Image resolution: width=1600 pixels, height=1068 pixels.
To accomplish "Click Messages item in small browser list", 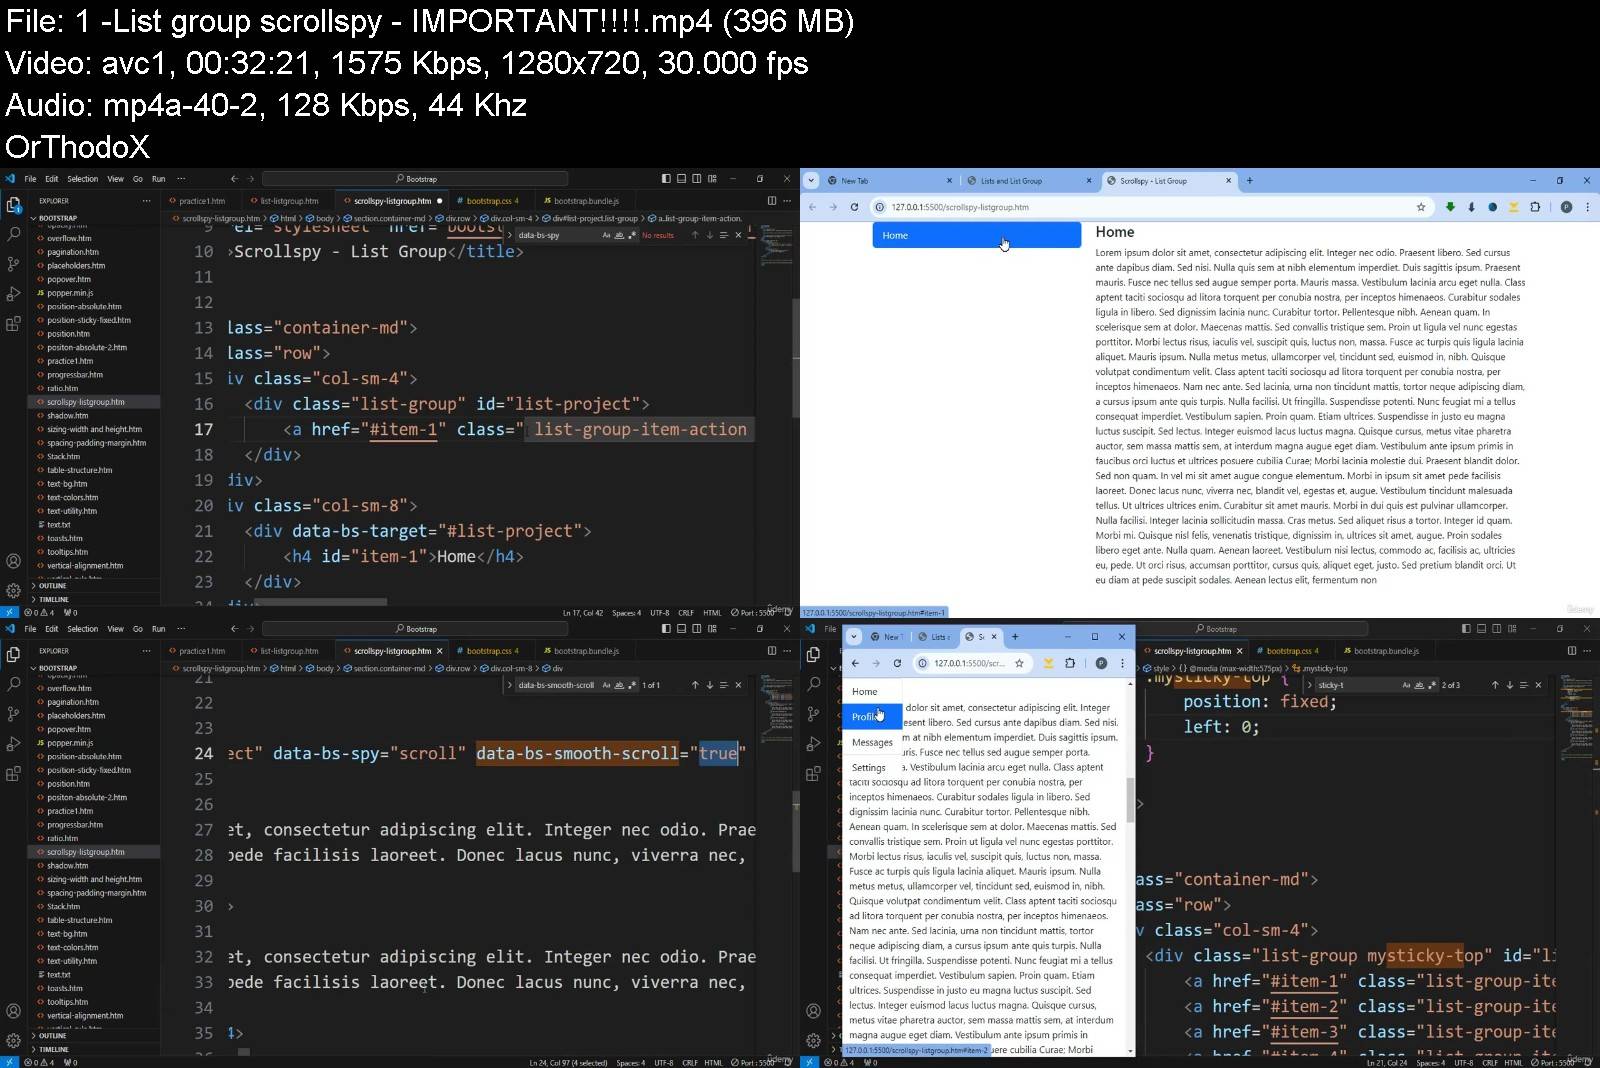I will (872, 742).
